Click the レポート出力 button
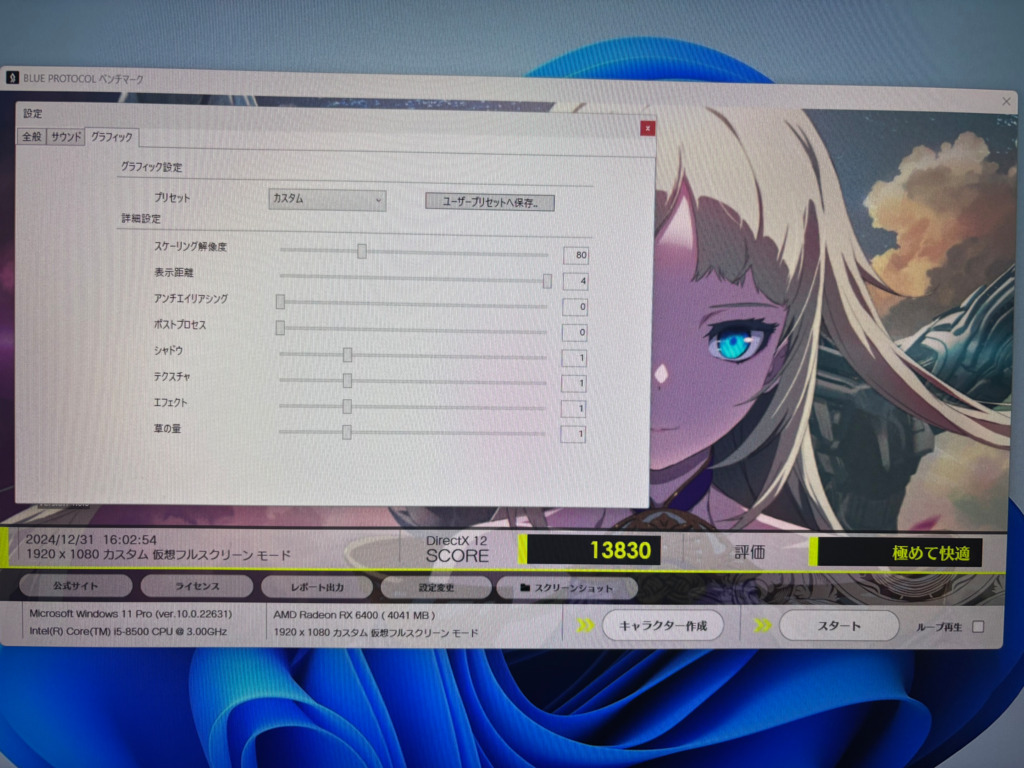The width and height of the screenshot is (1024, 768). coord(317,587)
